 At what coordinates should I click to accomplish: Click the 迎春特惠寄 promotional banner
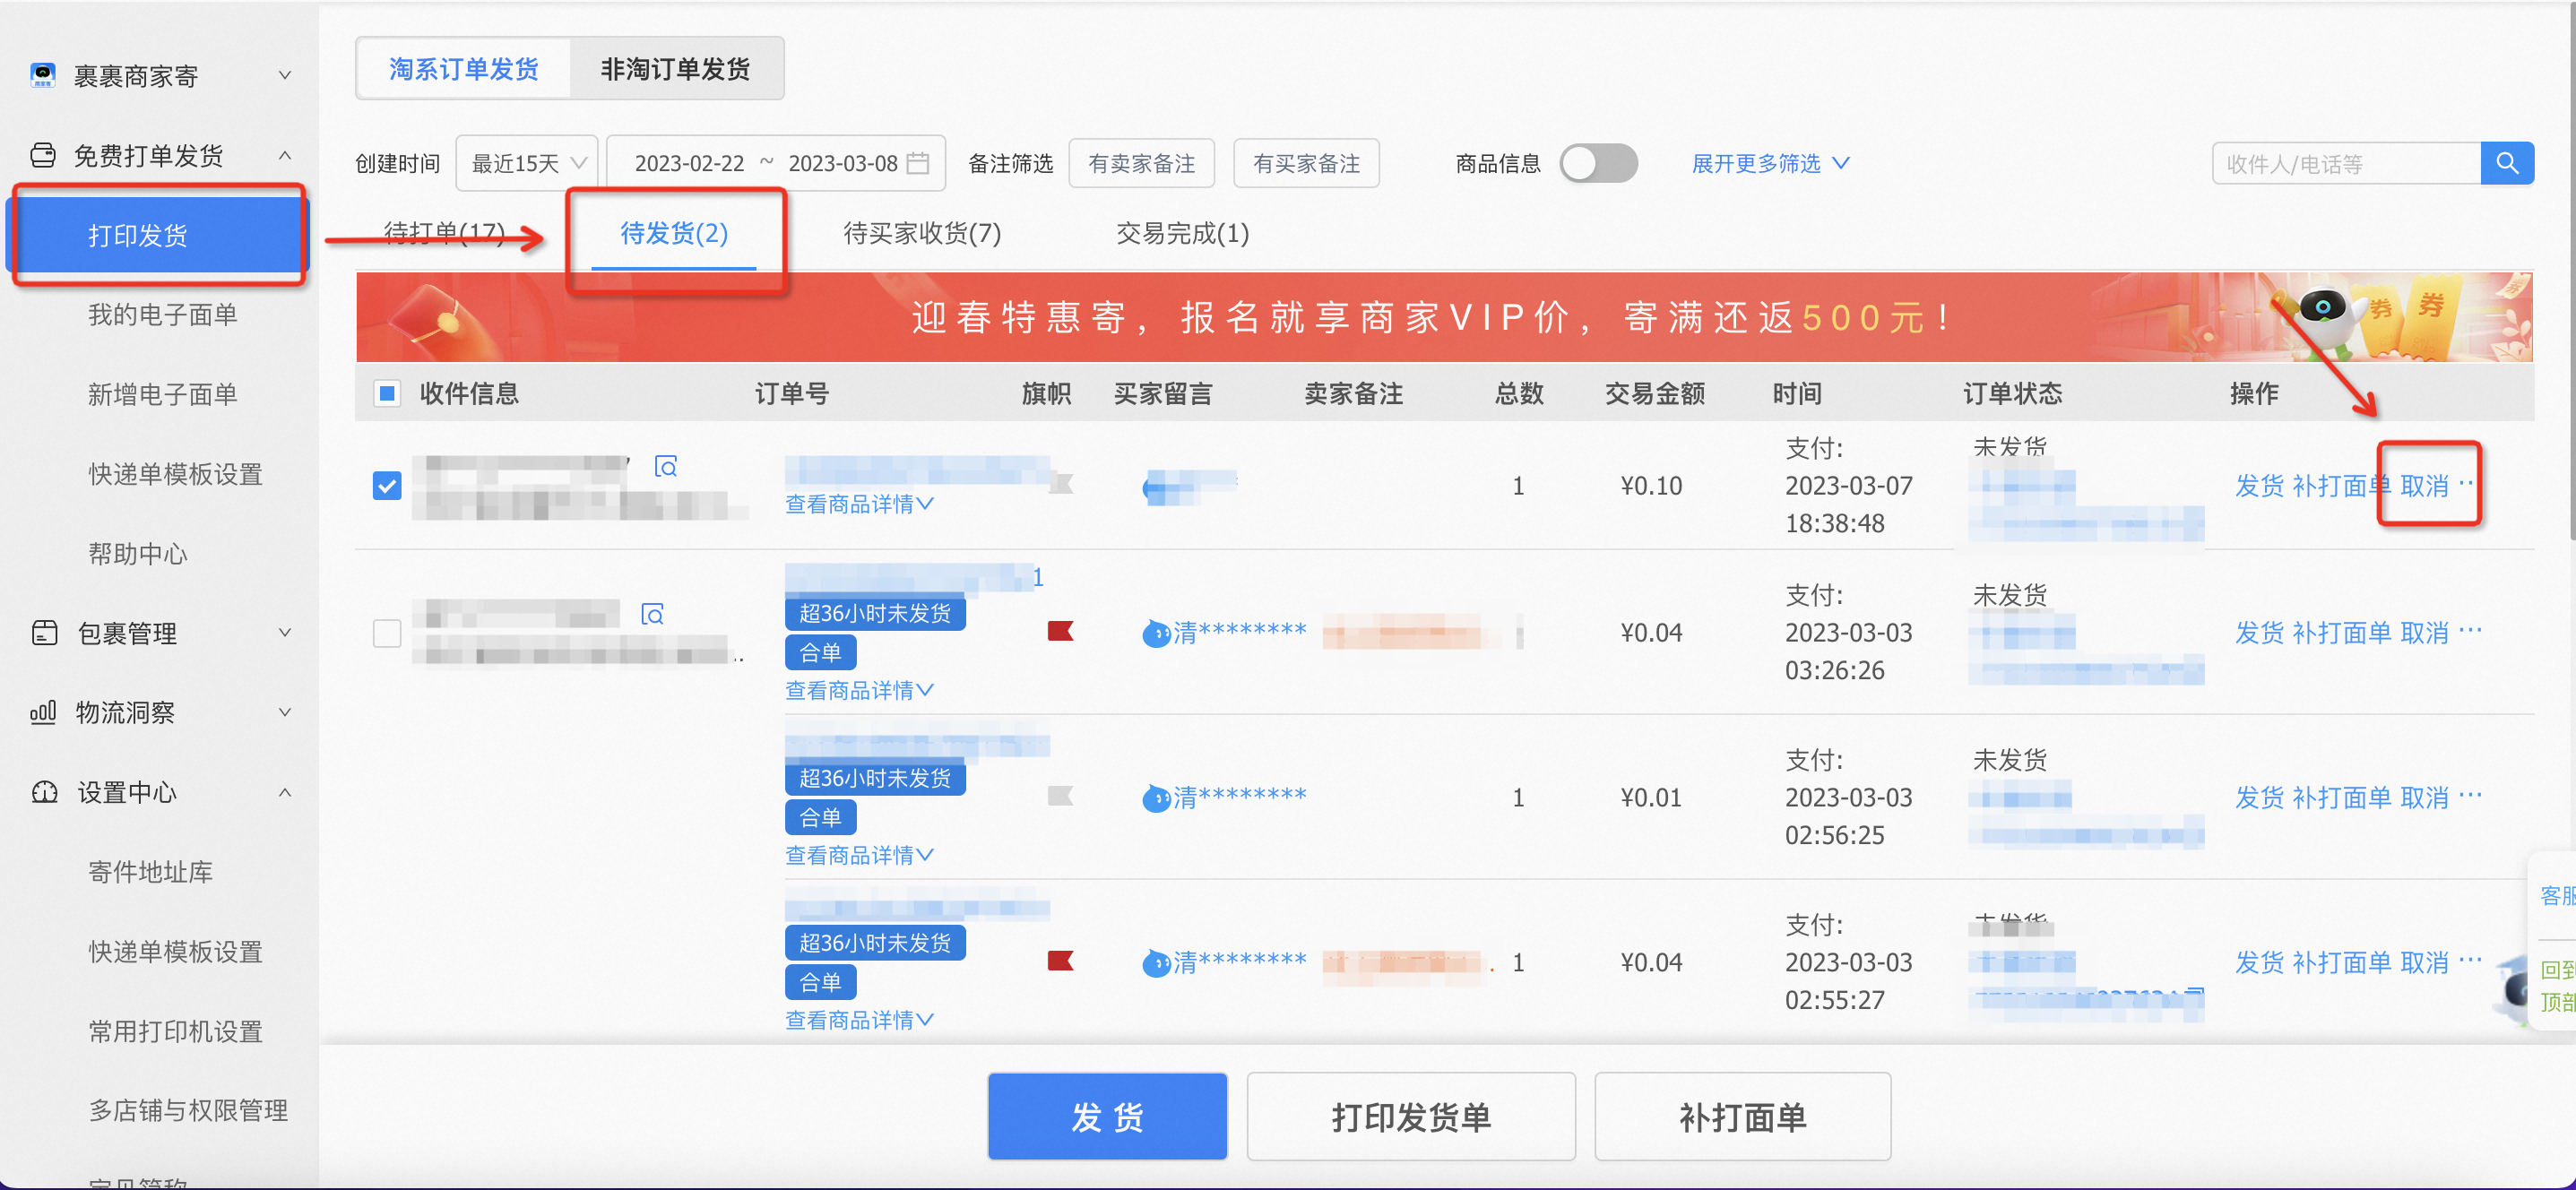pos(1443,317)
